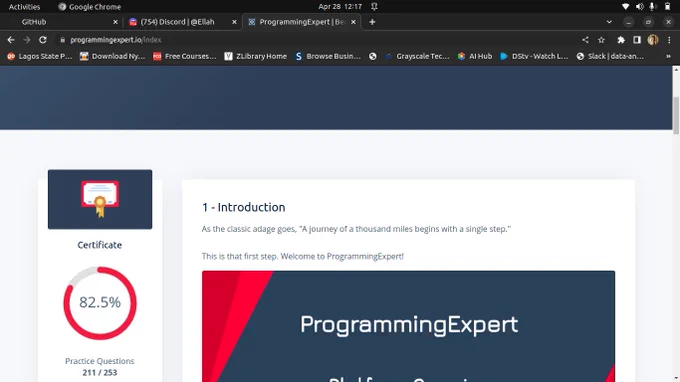Open the AI Hub bookmark
The height and width of the screenshot is (382, 680).
point(475,56)
